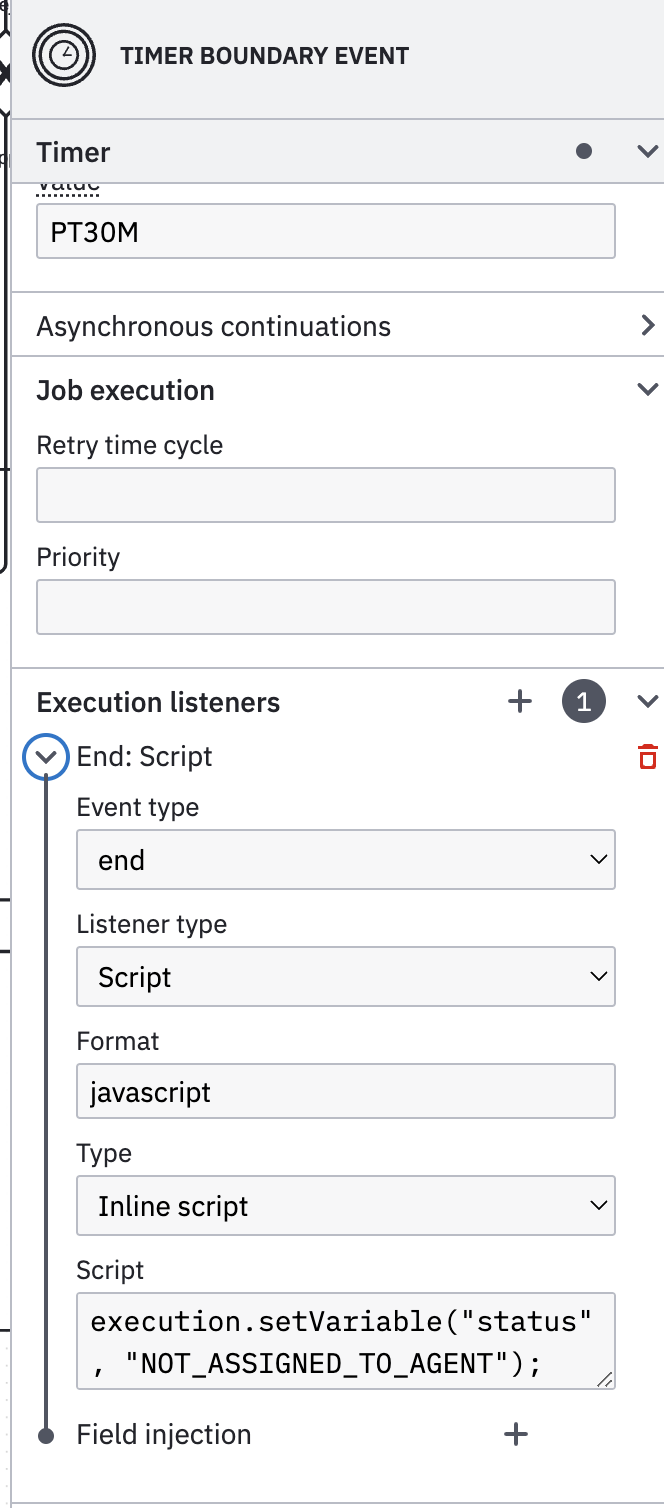Add a field injection entry
Image resolution: width=664 pixels, height=1508 pixels.
point(515,1435)
